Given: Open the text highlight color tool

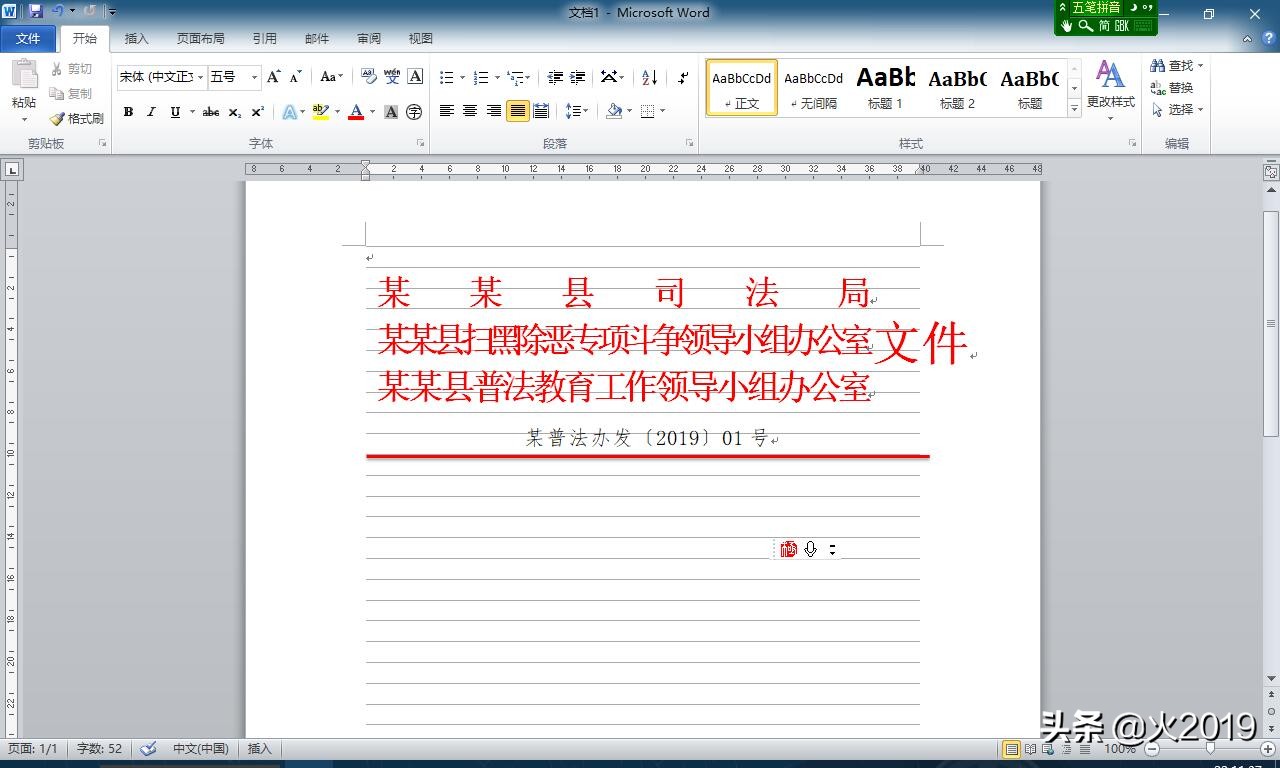Looking at the screenshot, I should (x=320, y=112).
